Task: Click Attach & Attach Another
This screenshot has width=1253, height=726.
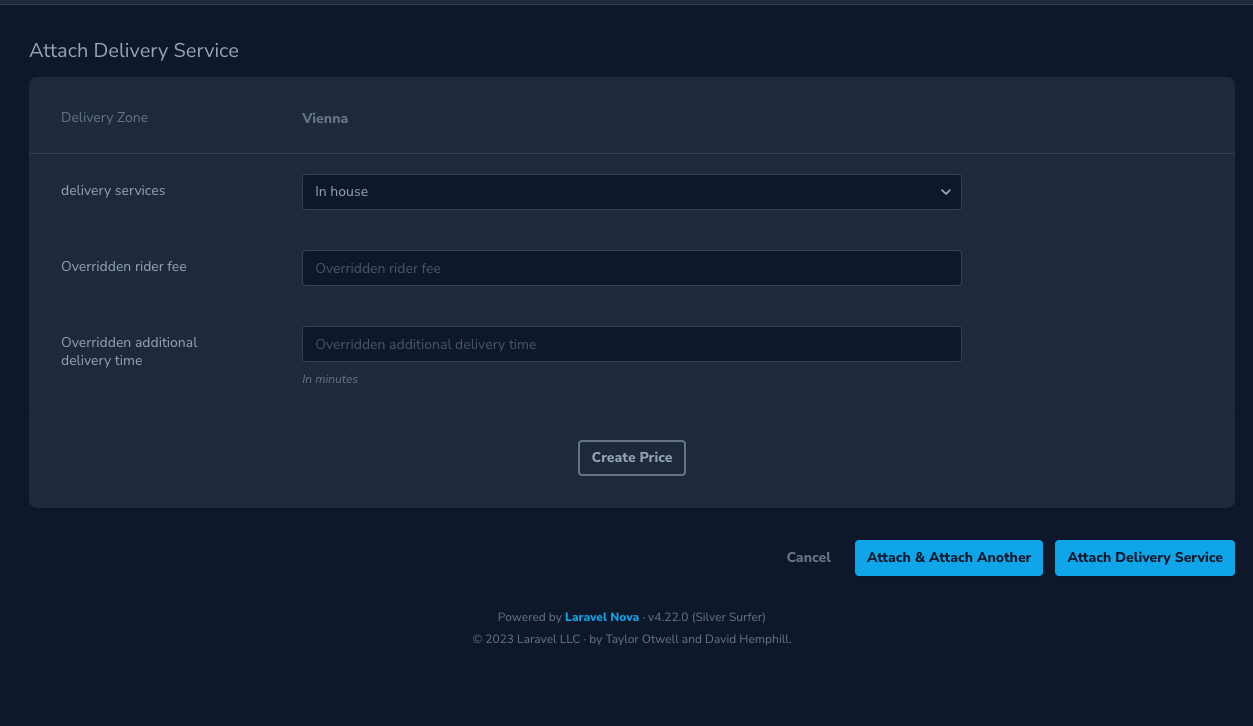Action: tap(948, 557)
